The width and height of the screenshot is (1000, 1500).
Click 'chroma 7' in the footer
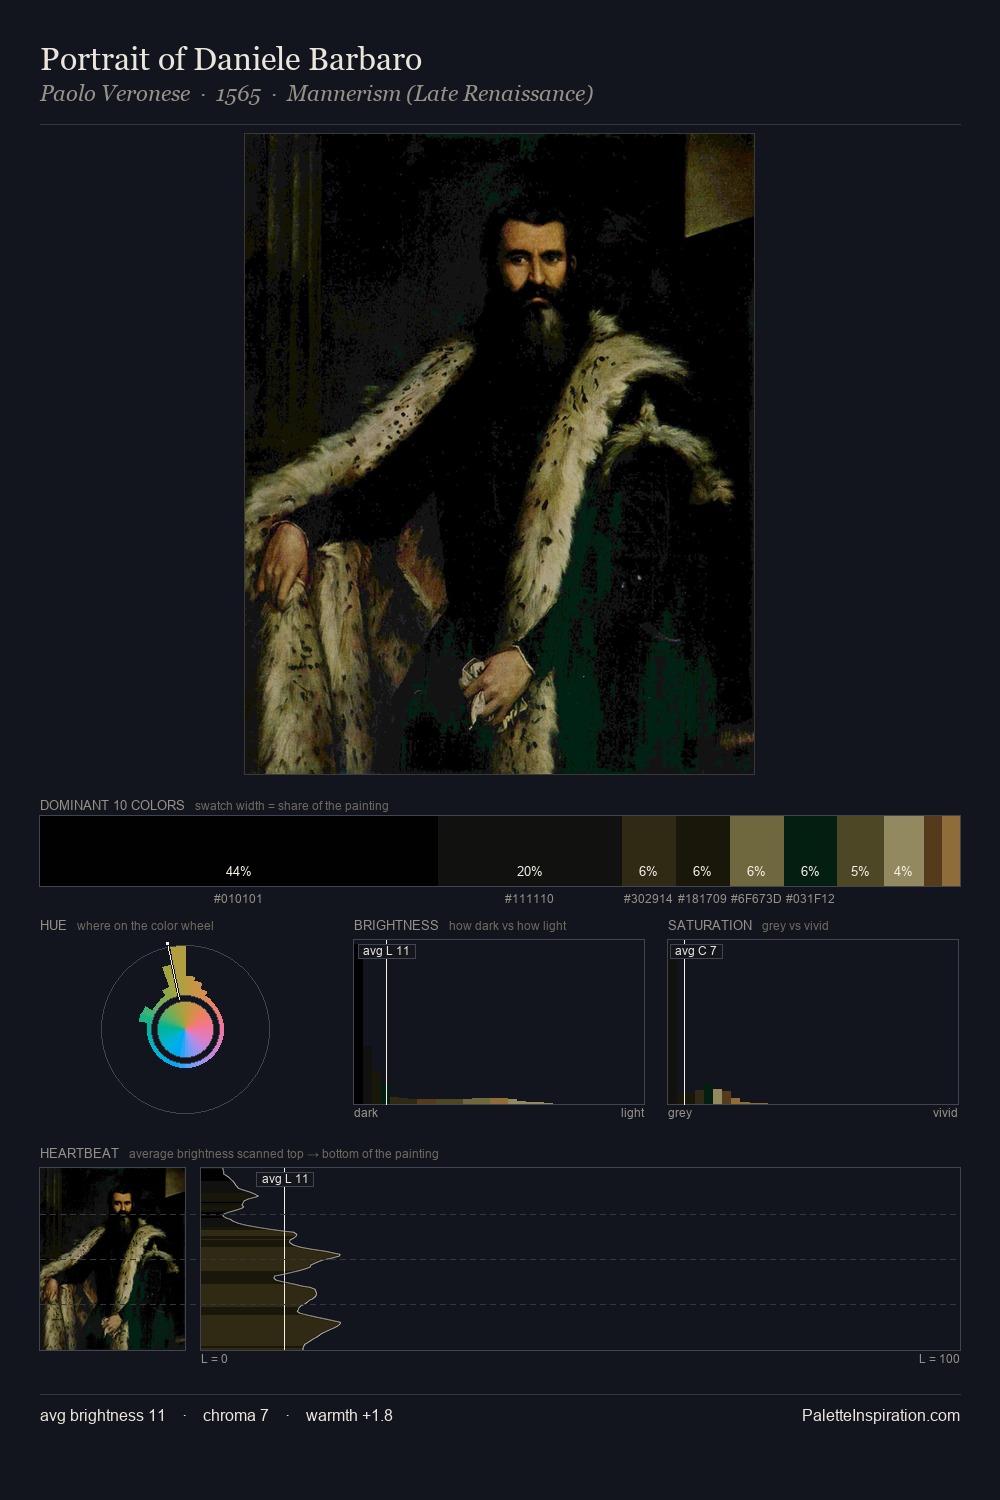coord(236,1415)
